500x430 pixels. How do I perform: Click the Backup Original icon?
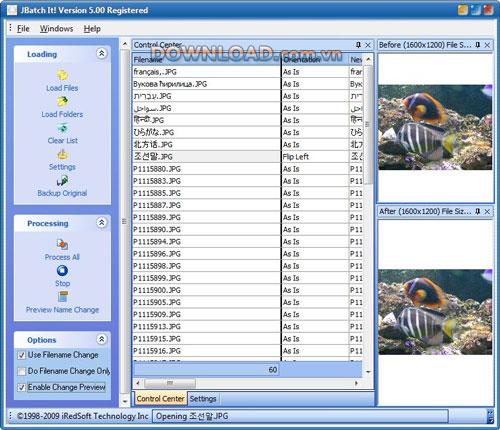[x=62, y=180]
